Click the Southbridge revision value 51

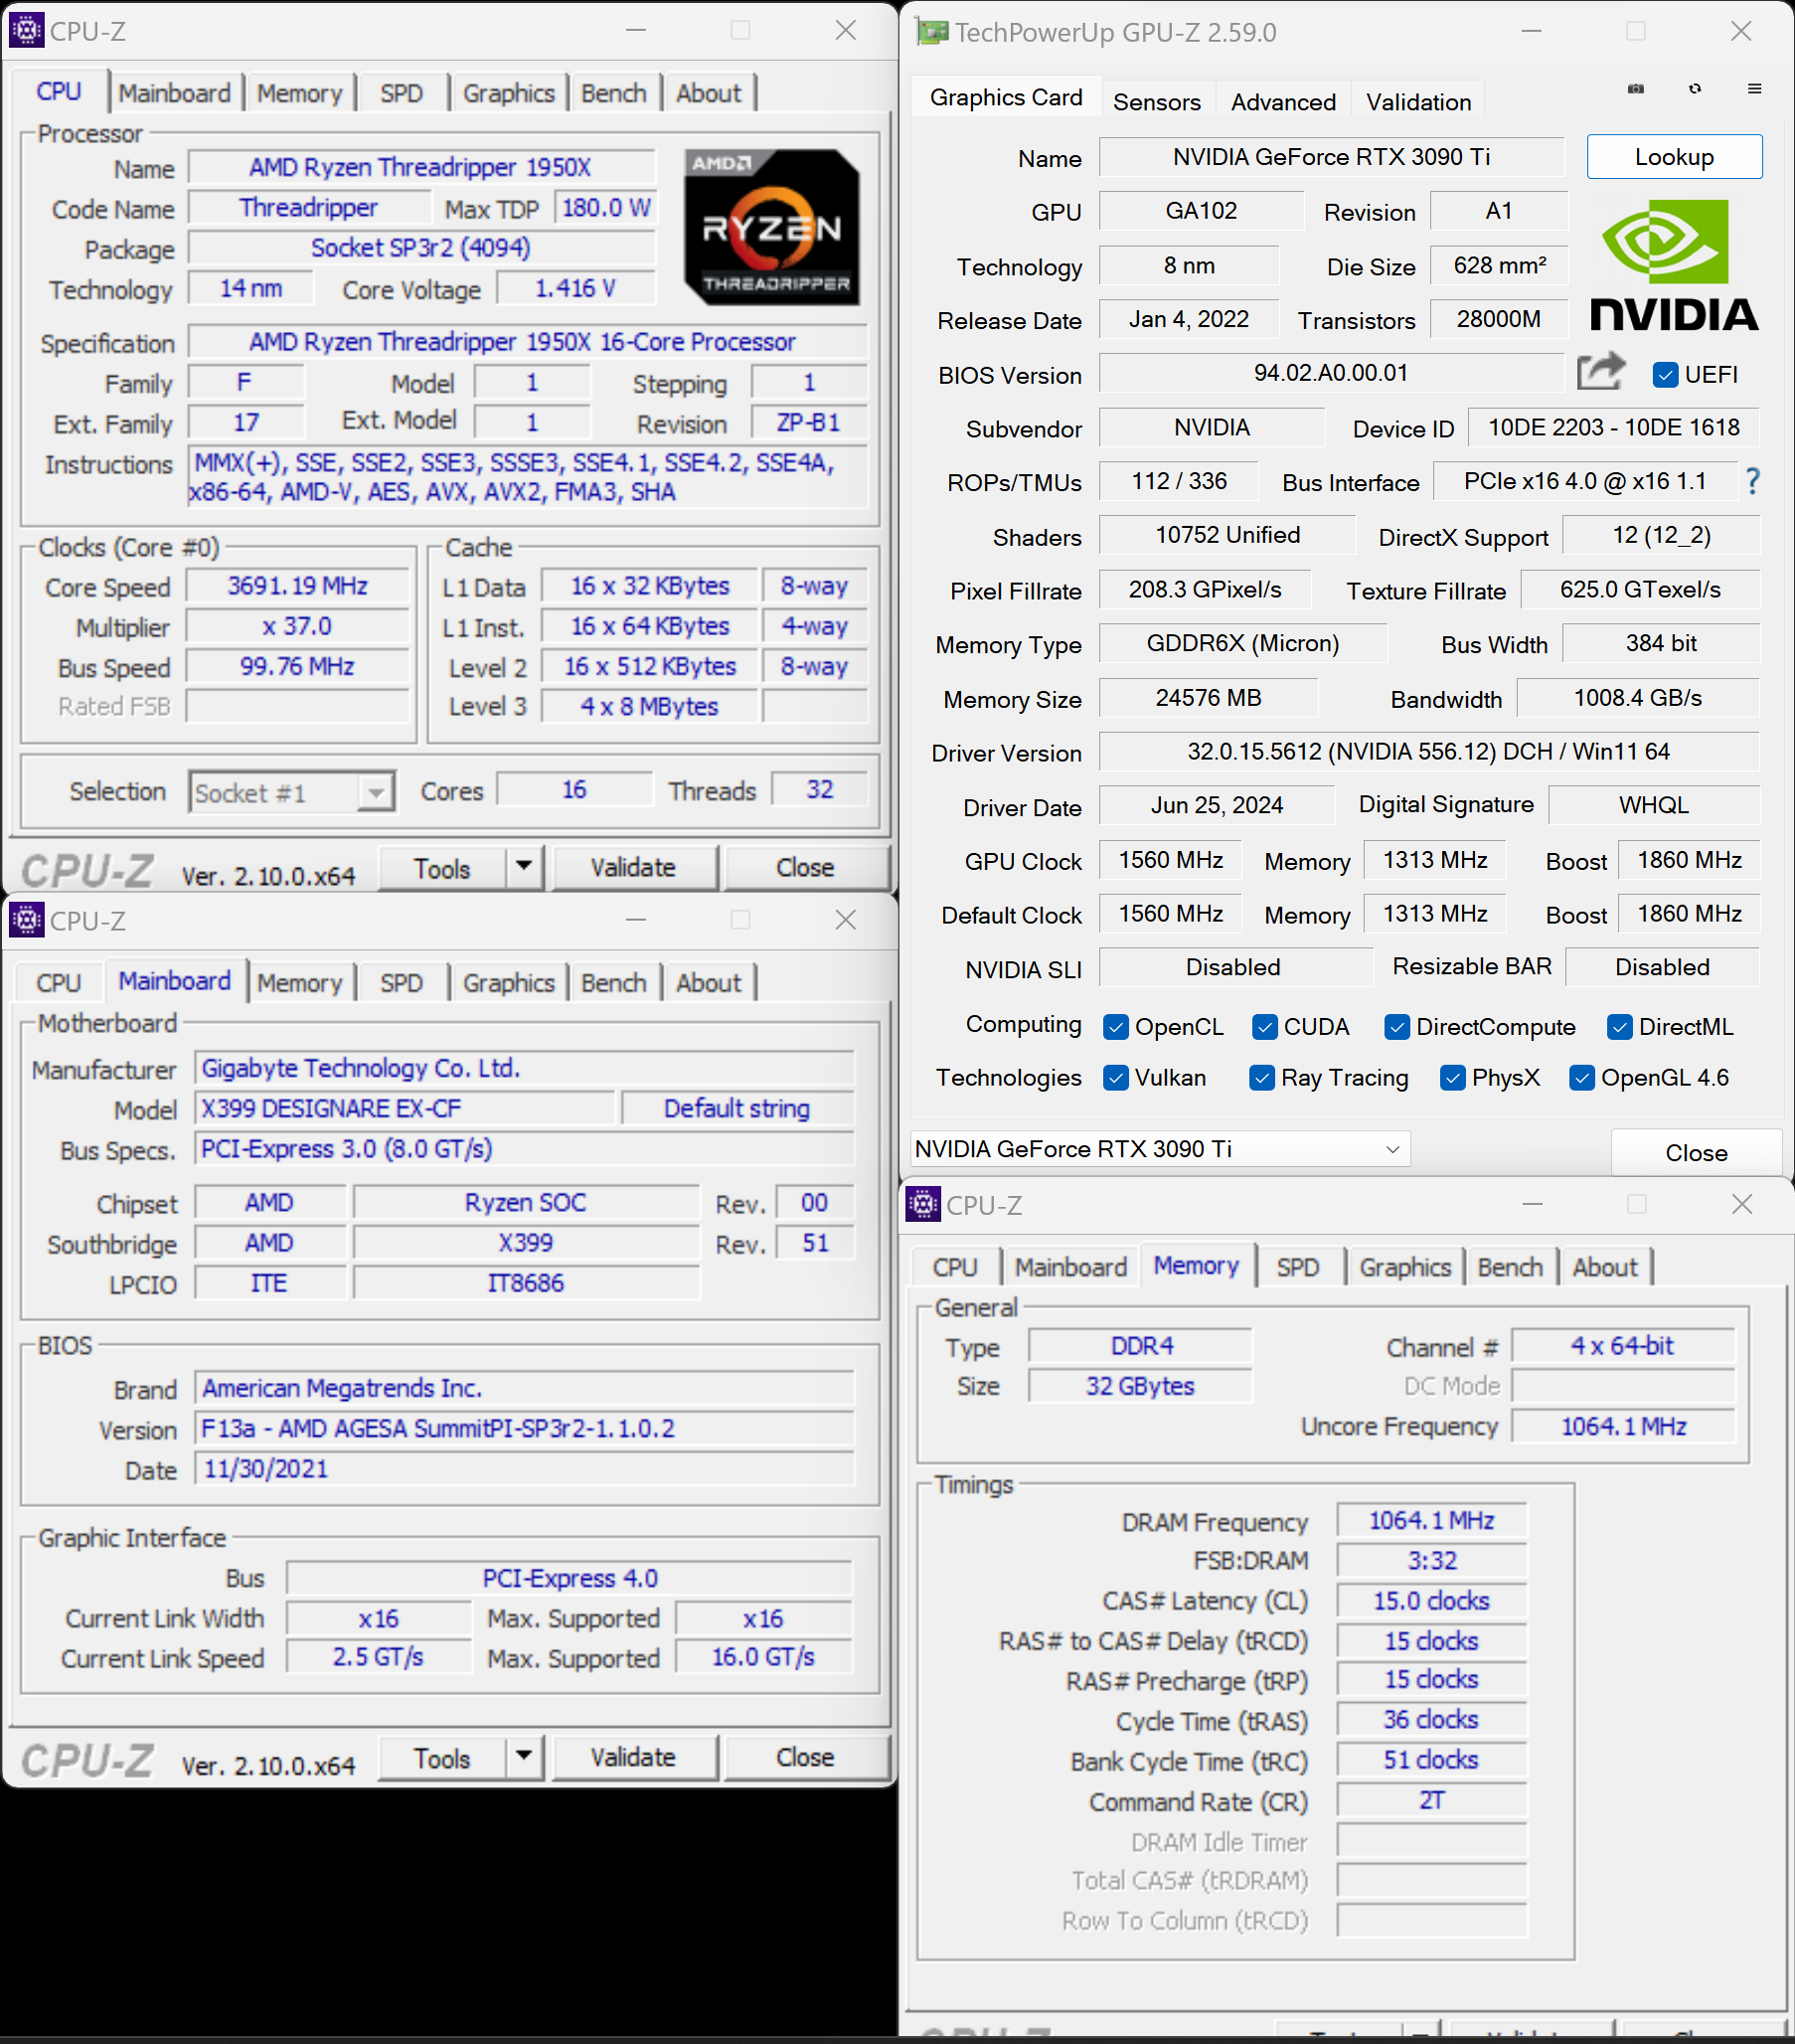(x=815, y=1242)
